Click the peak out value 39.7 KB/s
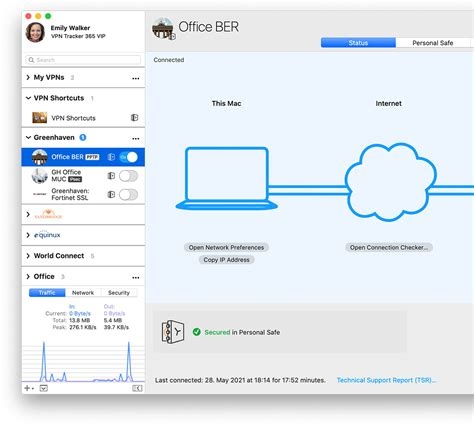 coord(116,327)
